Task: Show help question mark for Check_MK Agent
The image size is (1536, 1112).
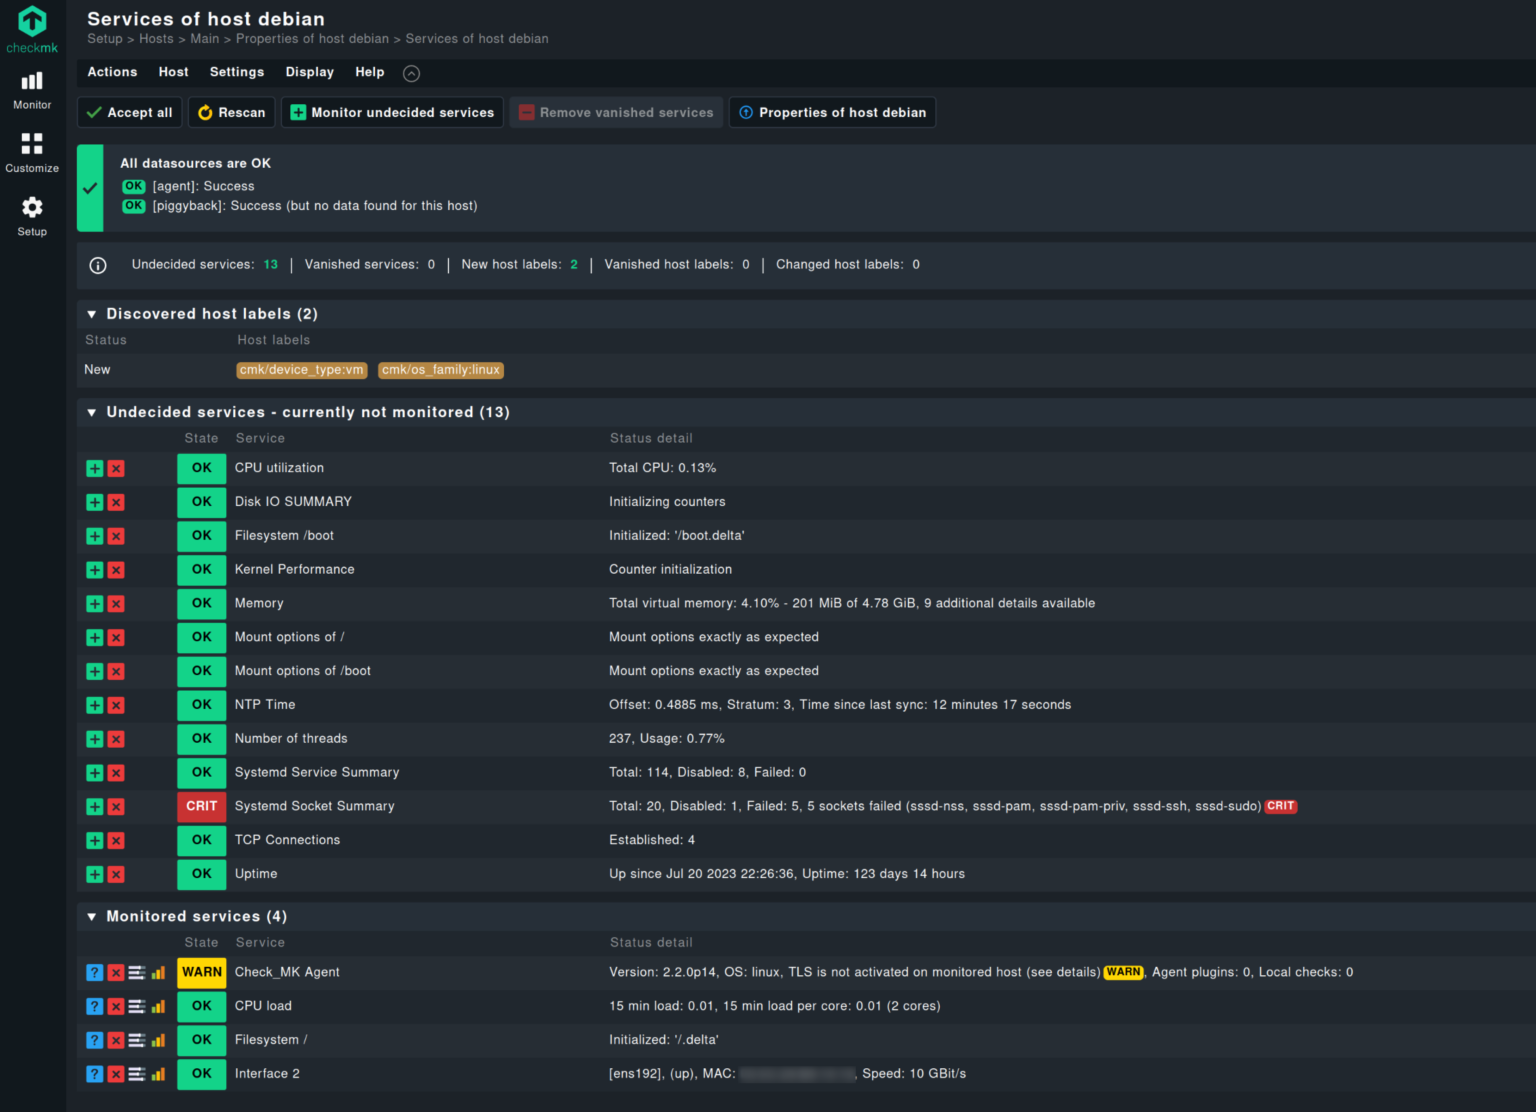Action: point(94,973)
